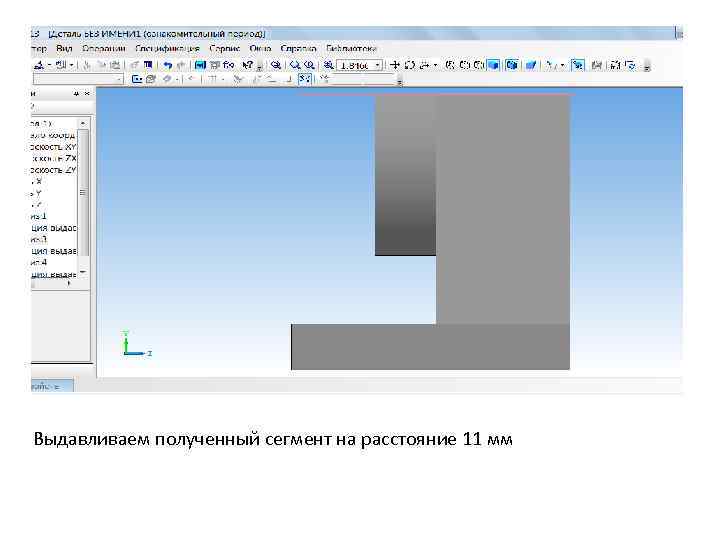Select the hidden-lines-removed display icon
The width and height of the screenshot is (720, 540).
coord(465,65)
